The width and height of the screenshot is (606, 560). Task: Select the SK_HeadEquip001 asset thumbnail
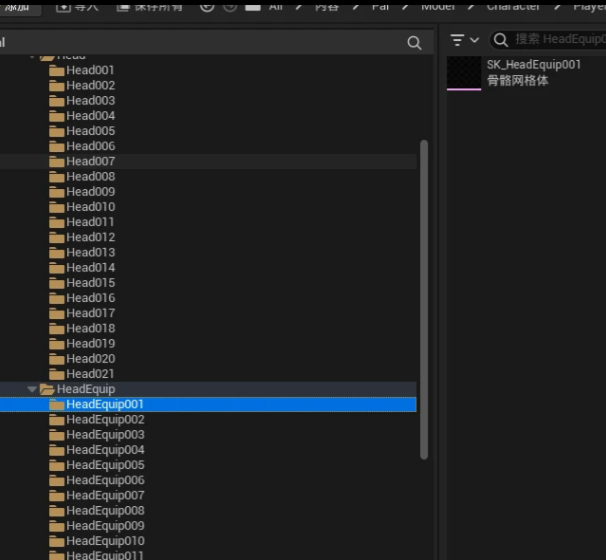[464, 73]
